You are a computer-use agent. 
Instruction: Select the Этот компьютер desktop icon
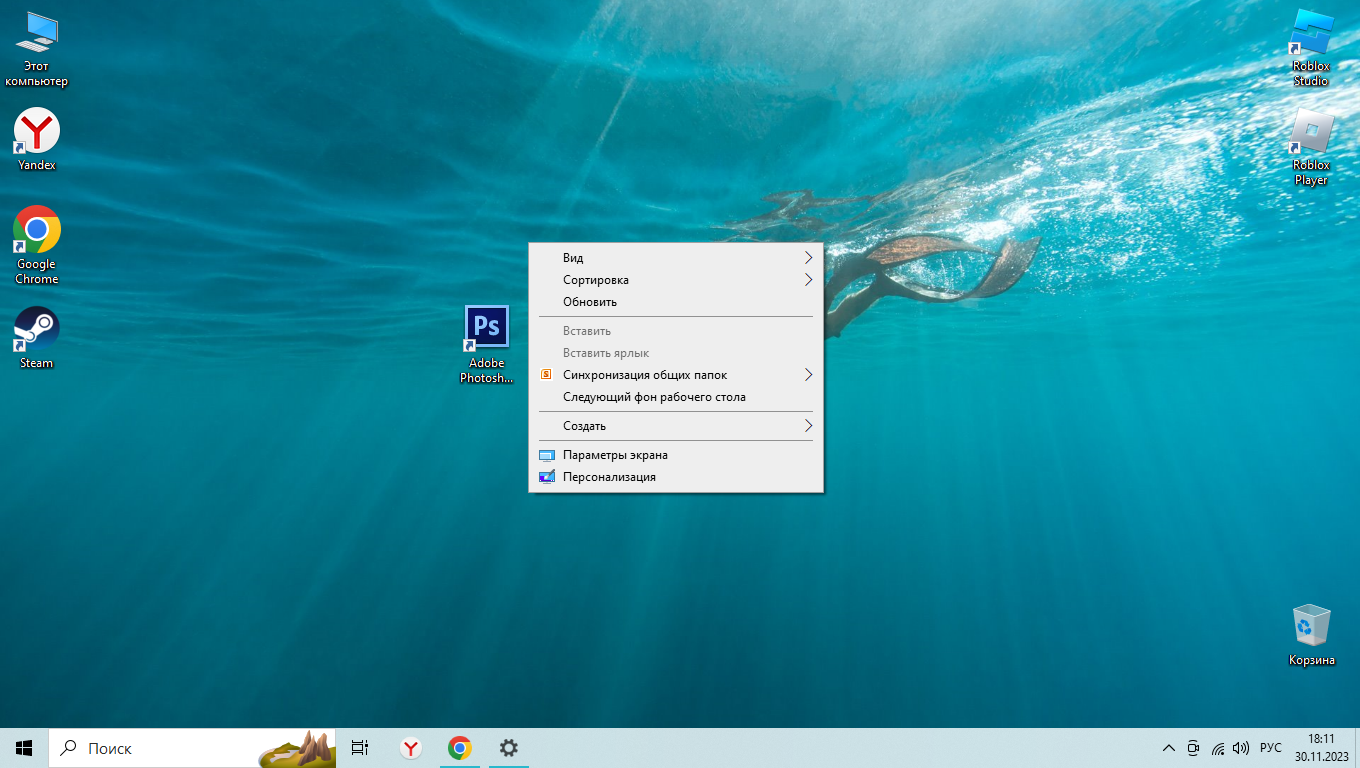coord(37,34)
